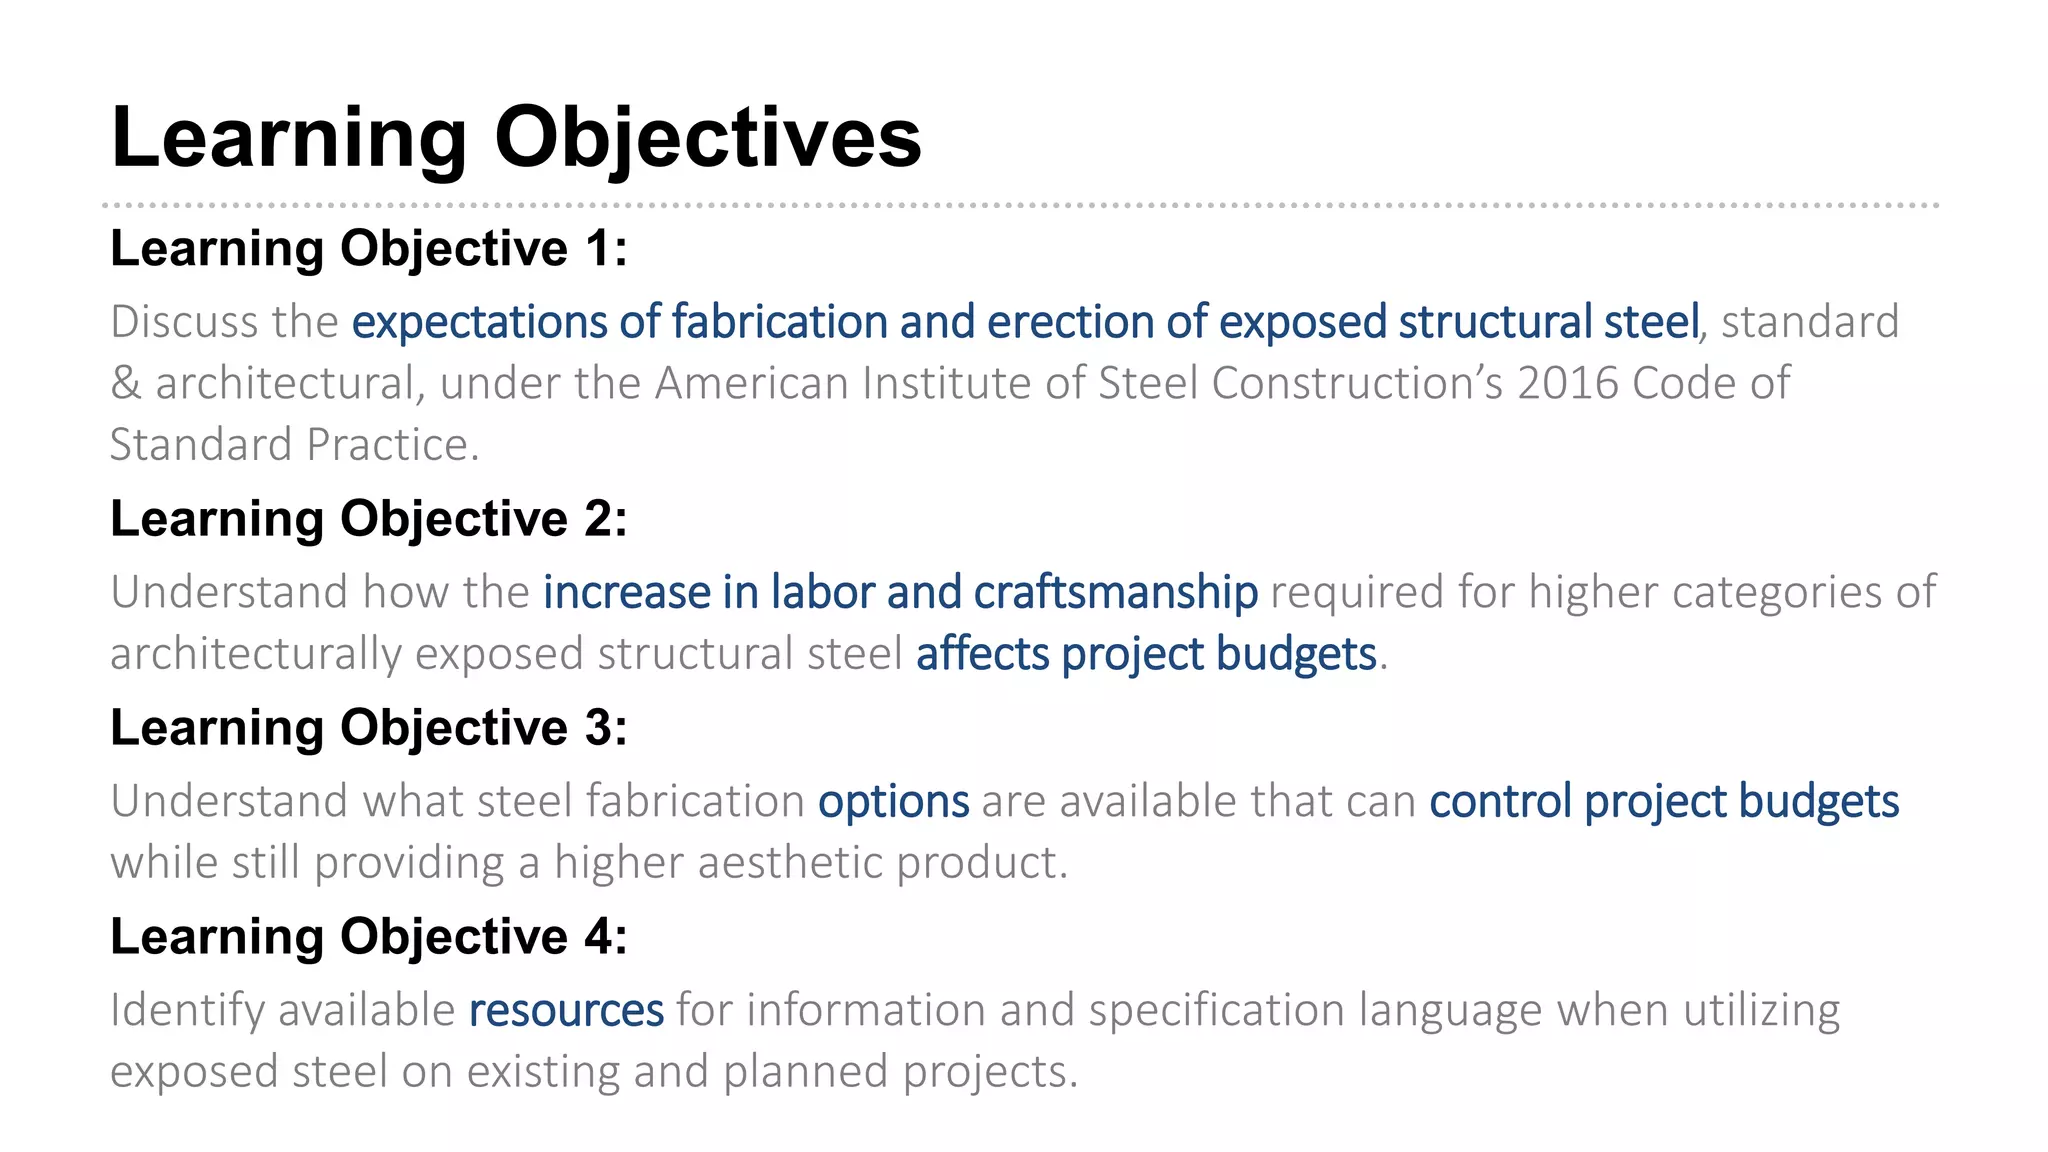Click the dotted divider line below the title
The height and width of the screenshot is (1152, 2048).
point(1020,205)
